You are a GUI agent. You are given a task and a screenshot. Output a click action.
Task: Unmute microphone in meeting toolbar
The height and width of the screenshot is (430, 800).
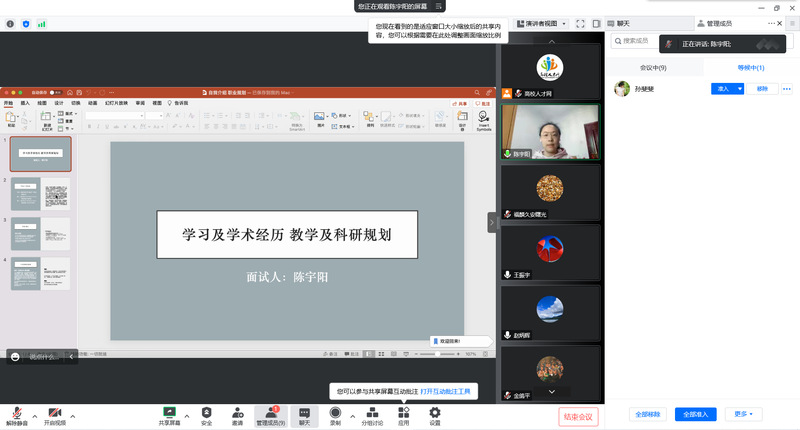click(x=16, y=414)
